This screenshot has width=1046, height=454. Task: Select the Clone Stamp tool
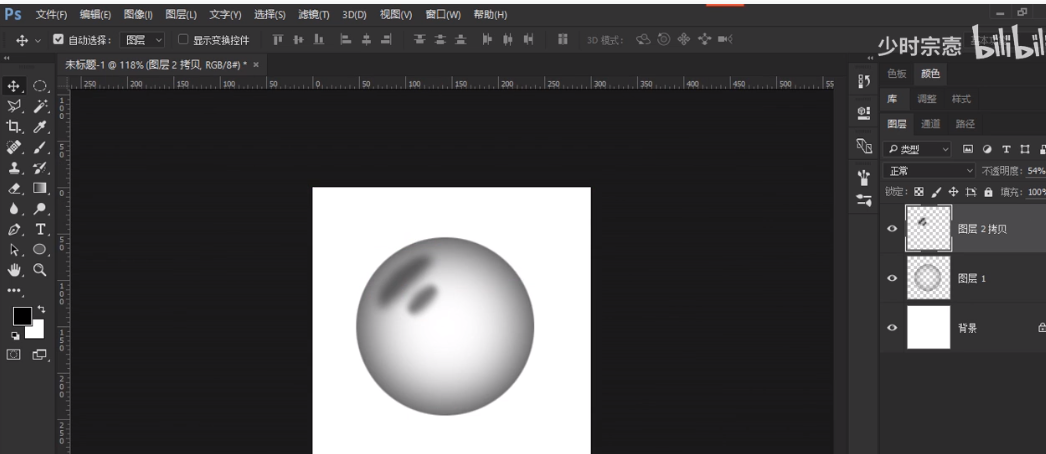[14, 168]
